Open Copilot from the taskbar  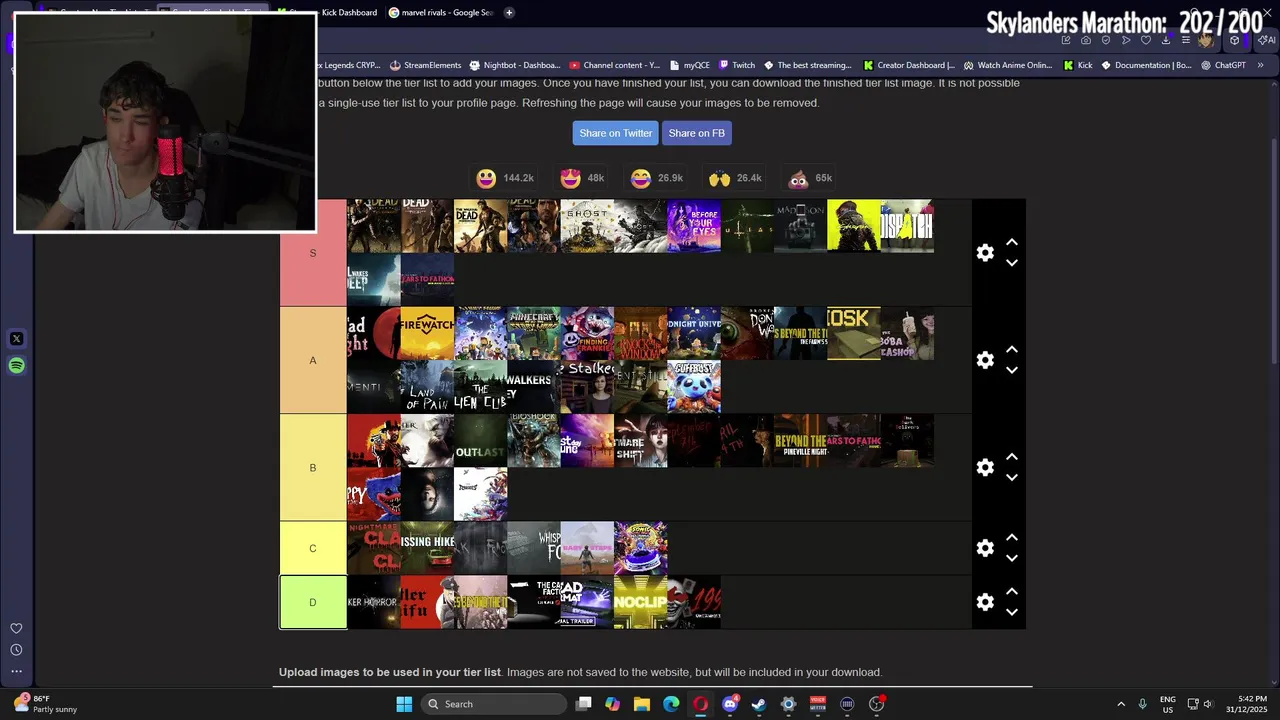[612, 704]
